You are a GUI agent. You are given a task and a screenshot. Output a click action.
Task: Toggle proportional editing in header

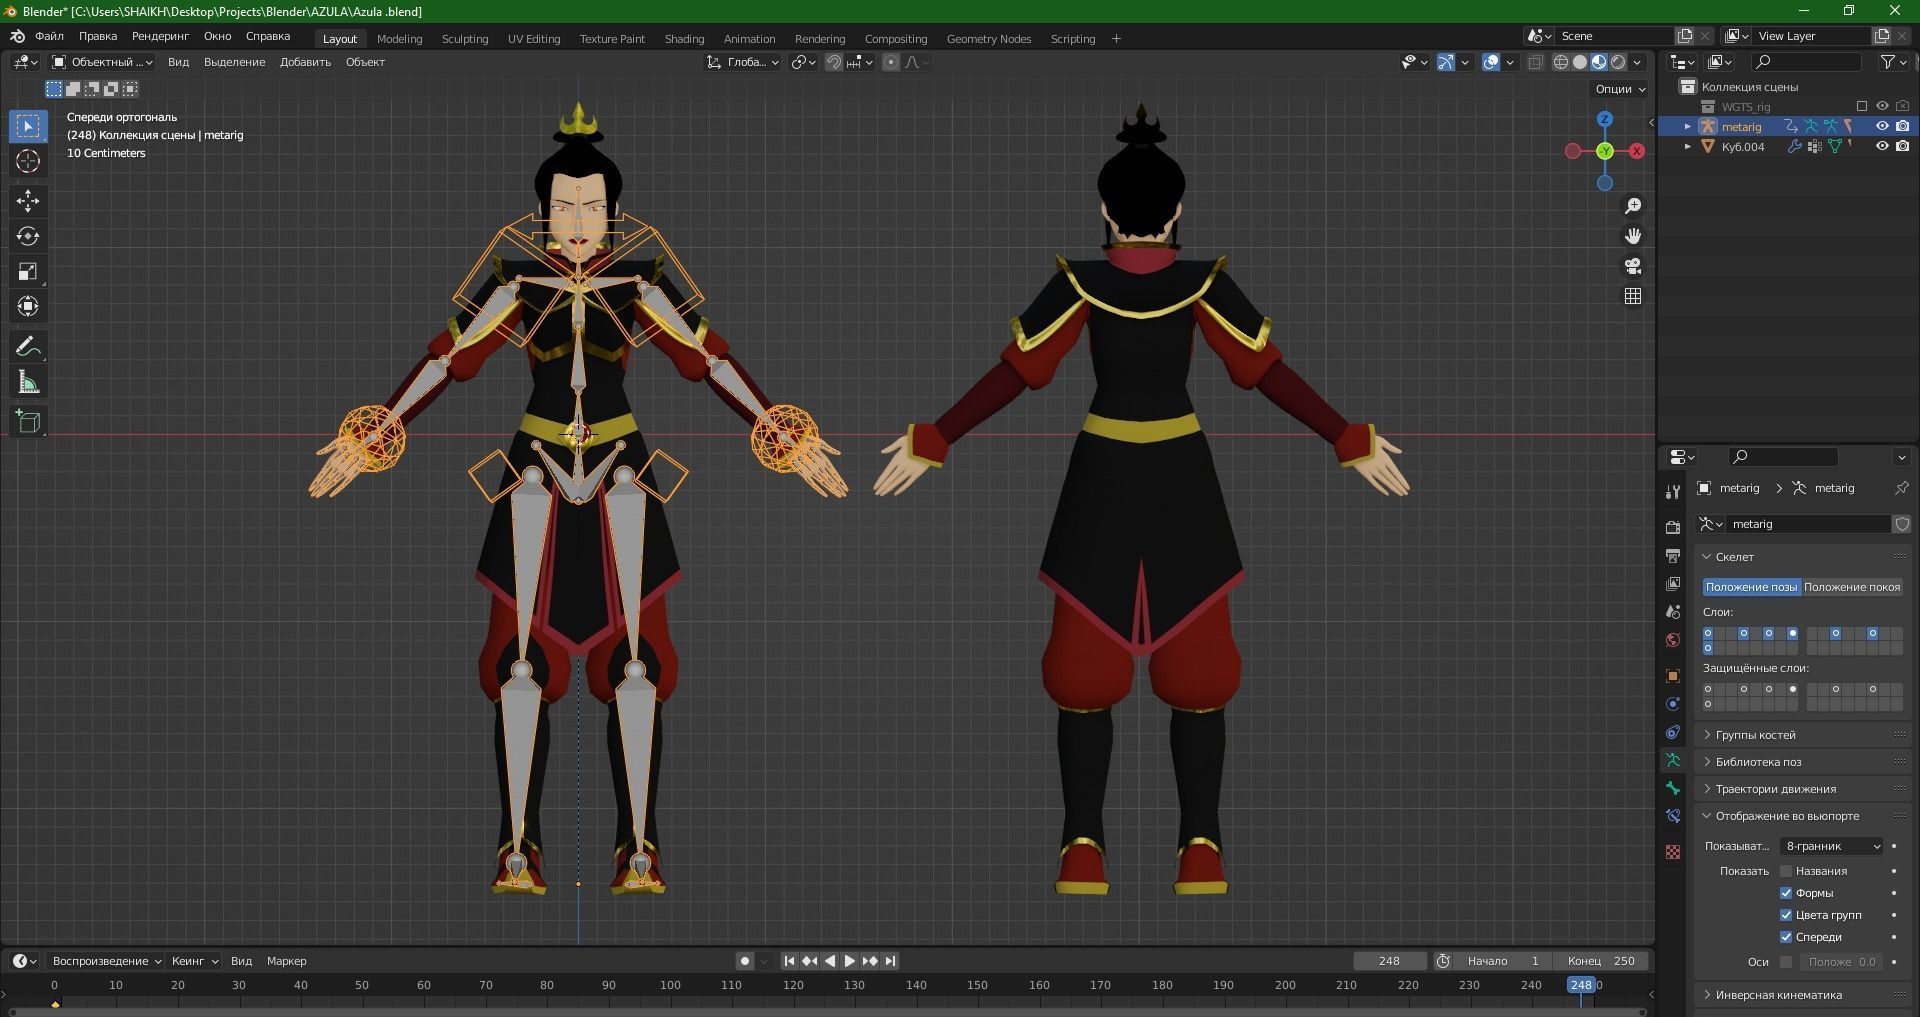tap(890, 62)
